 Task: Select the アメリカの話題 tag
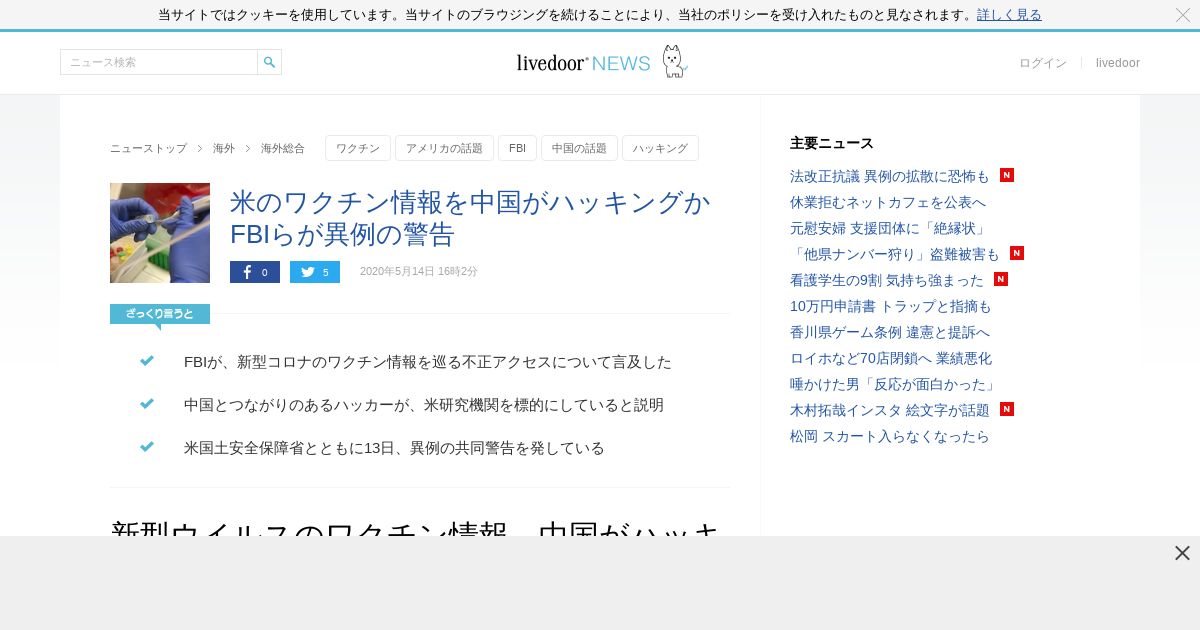coord(444,148)
